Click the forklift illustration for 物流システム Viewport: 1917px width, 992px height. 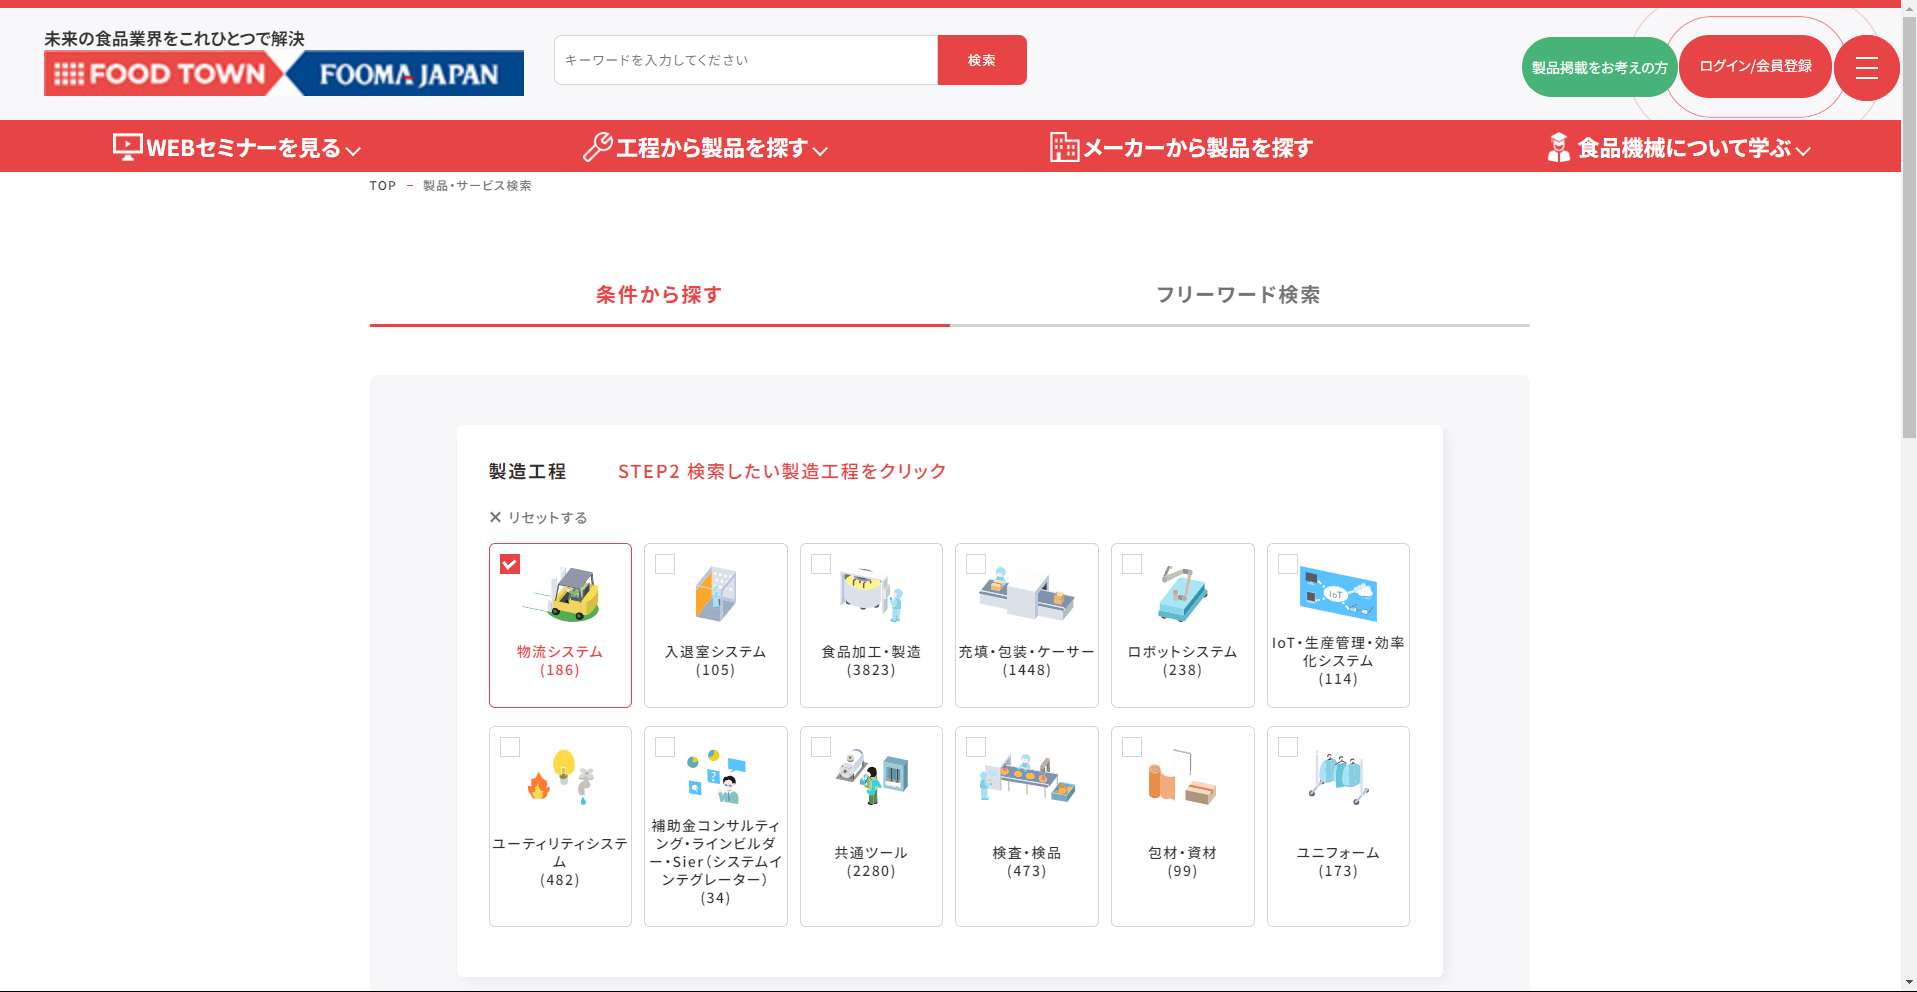click(x=560, y=594)
